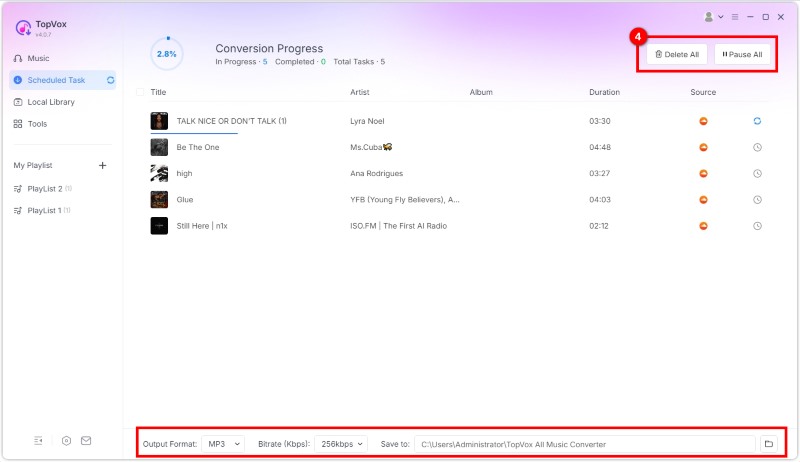The image size is (800, 462).
Task: Expand the user account dropdown
Action: pyautogui.click(x=714, y=17)
